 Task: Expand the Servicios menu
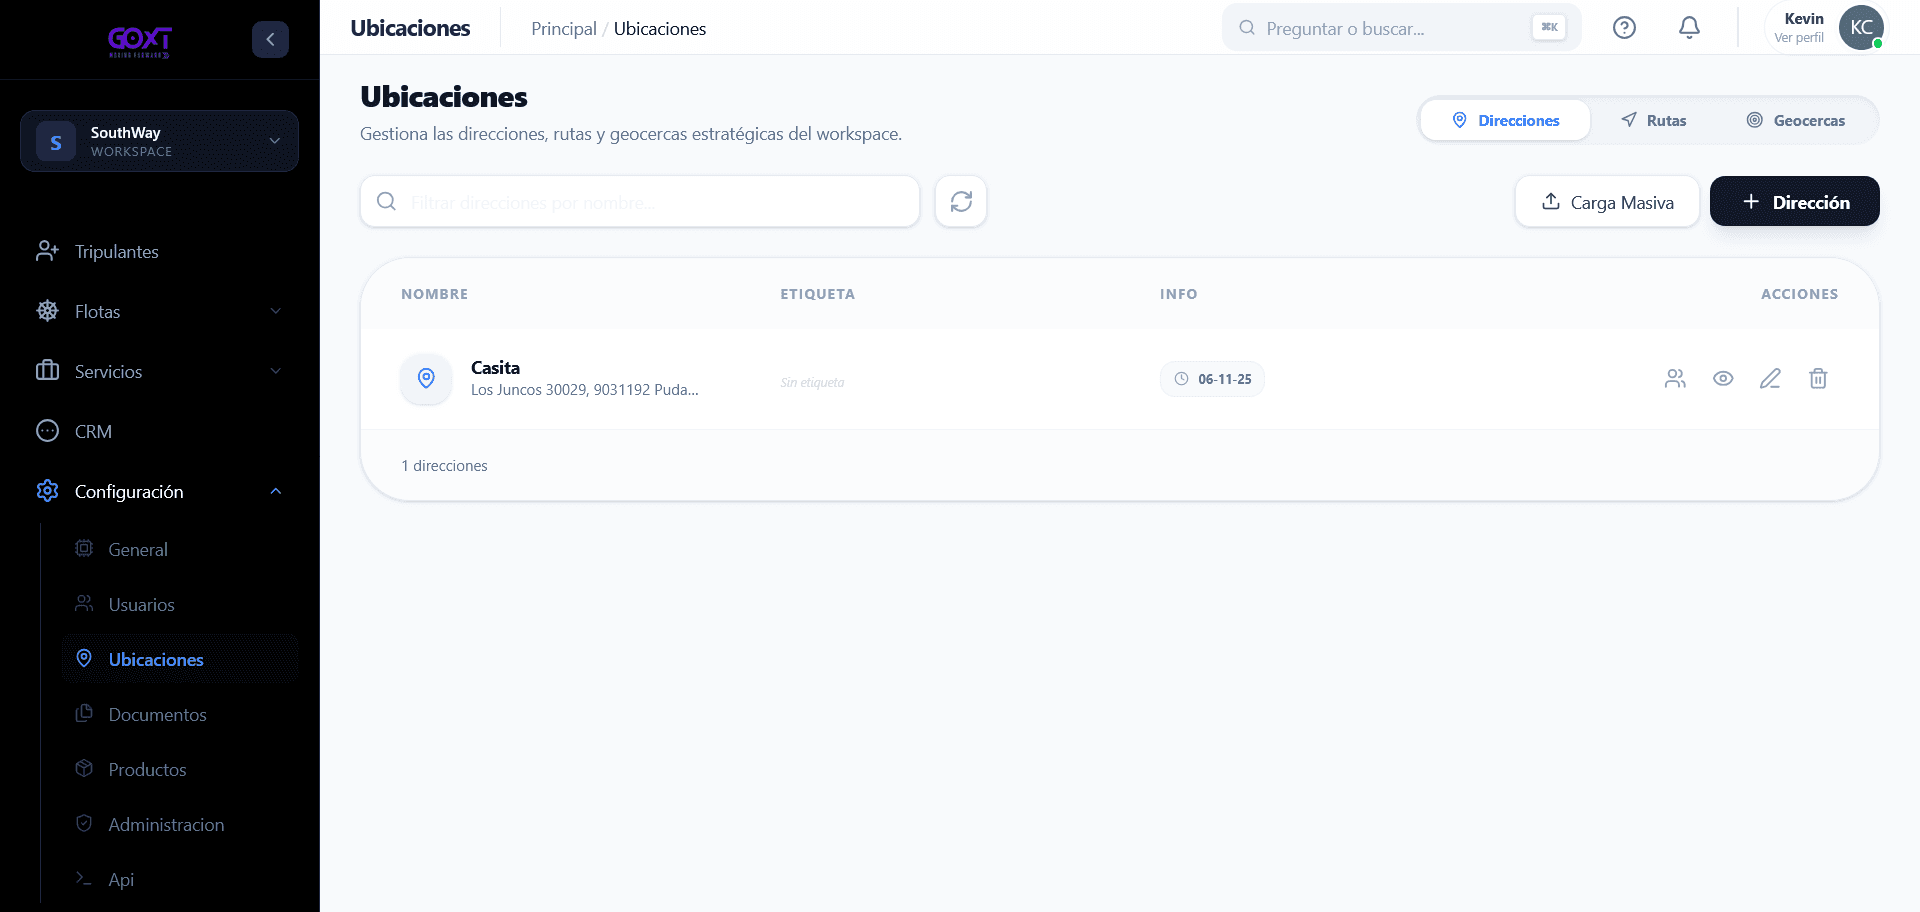click(x=160, y=371)
